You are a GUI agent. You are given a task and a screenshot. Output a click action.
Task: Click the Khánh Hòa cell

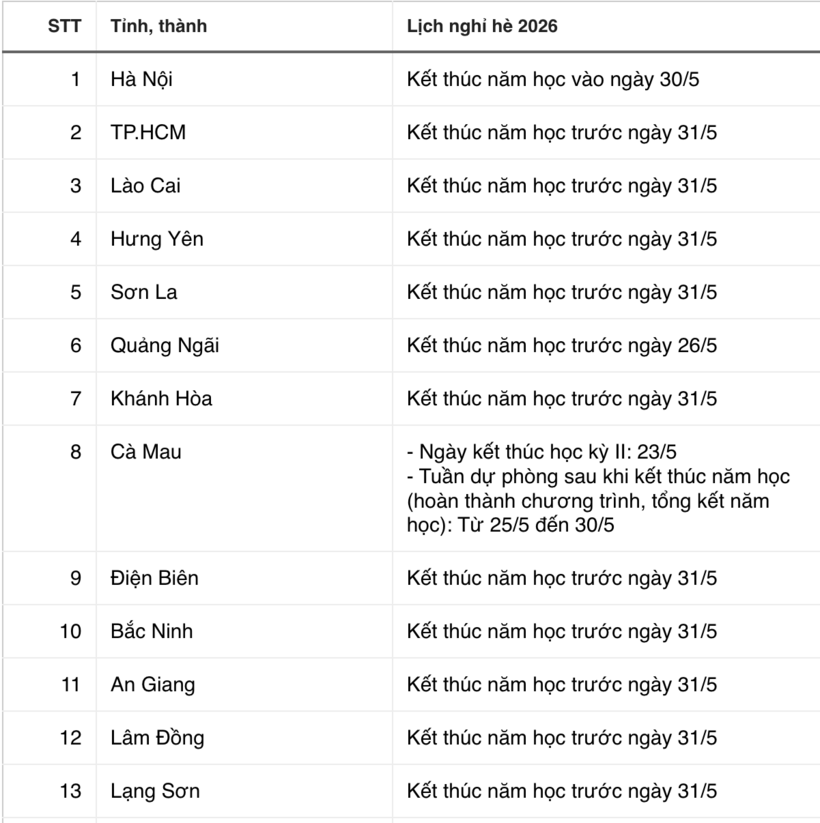point(161,399)
